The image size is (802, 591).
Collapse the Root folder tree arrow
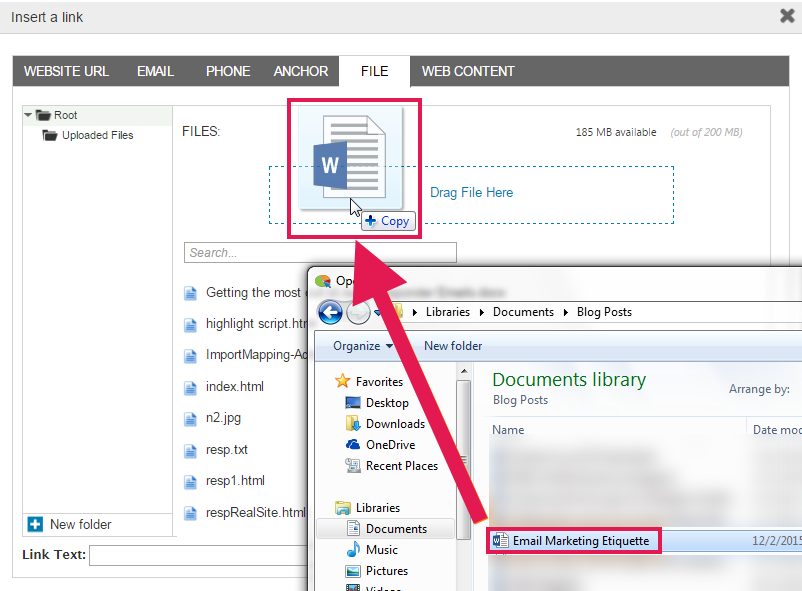pos(28,115)
